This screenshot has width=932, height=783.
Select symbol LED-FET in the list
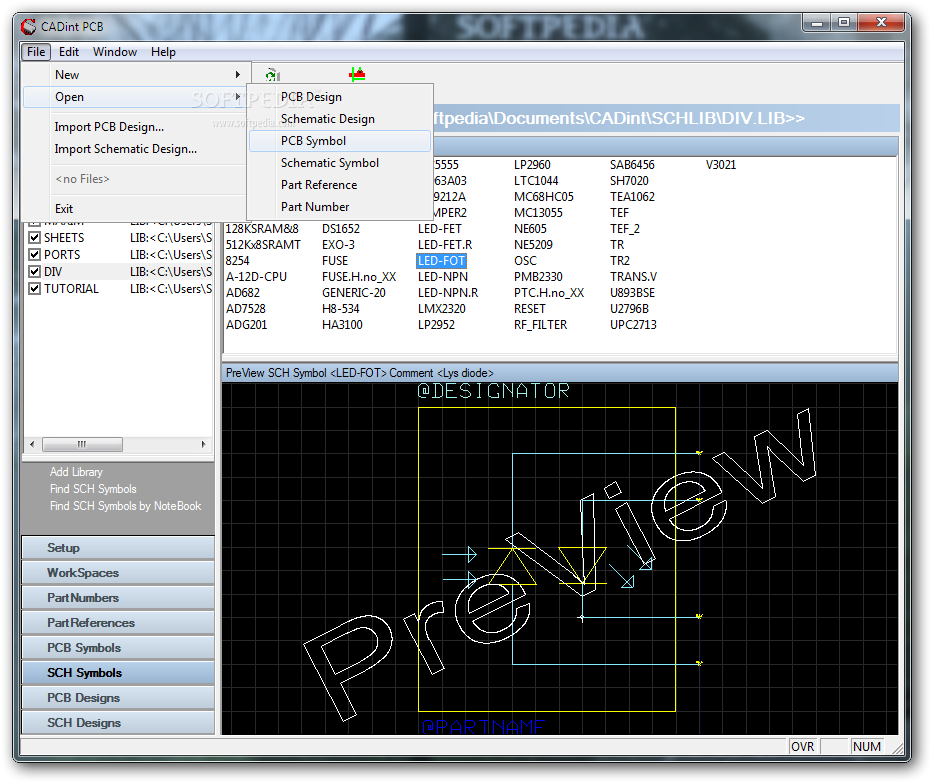(x=439, y=229)
